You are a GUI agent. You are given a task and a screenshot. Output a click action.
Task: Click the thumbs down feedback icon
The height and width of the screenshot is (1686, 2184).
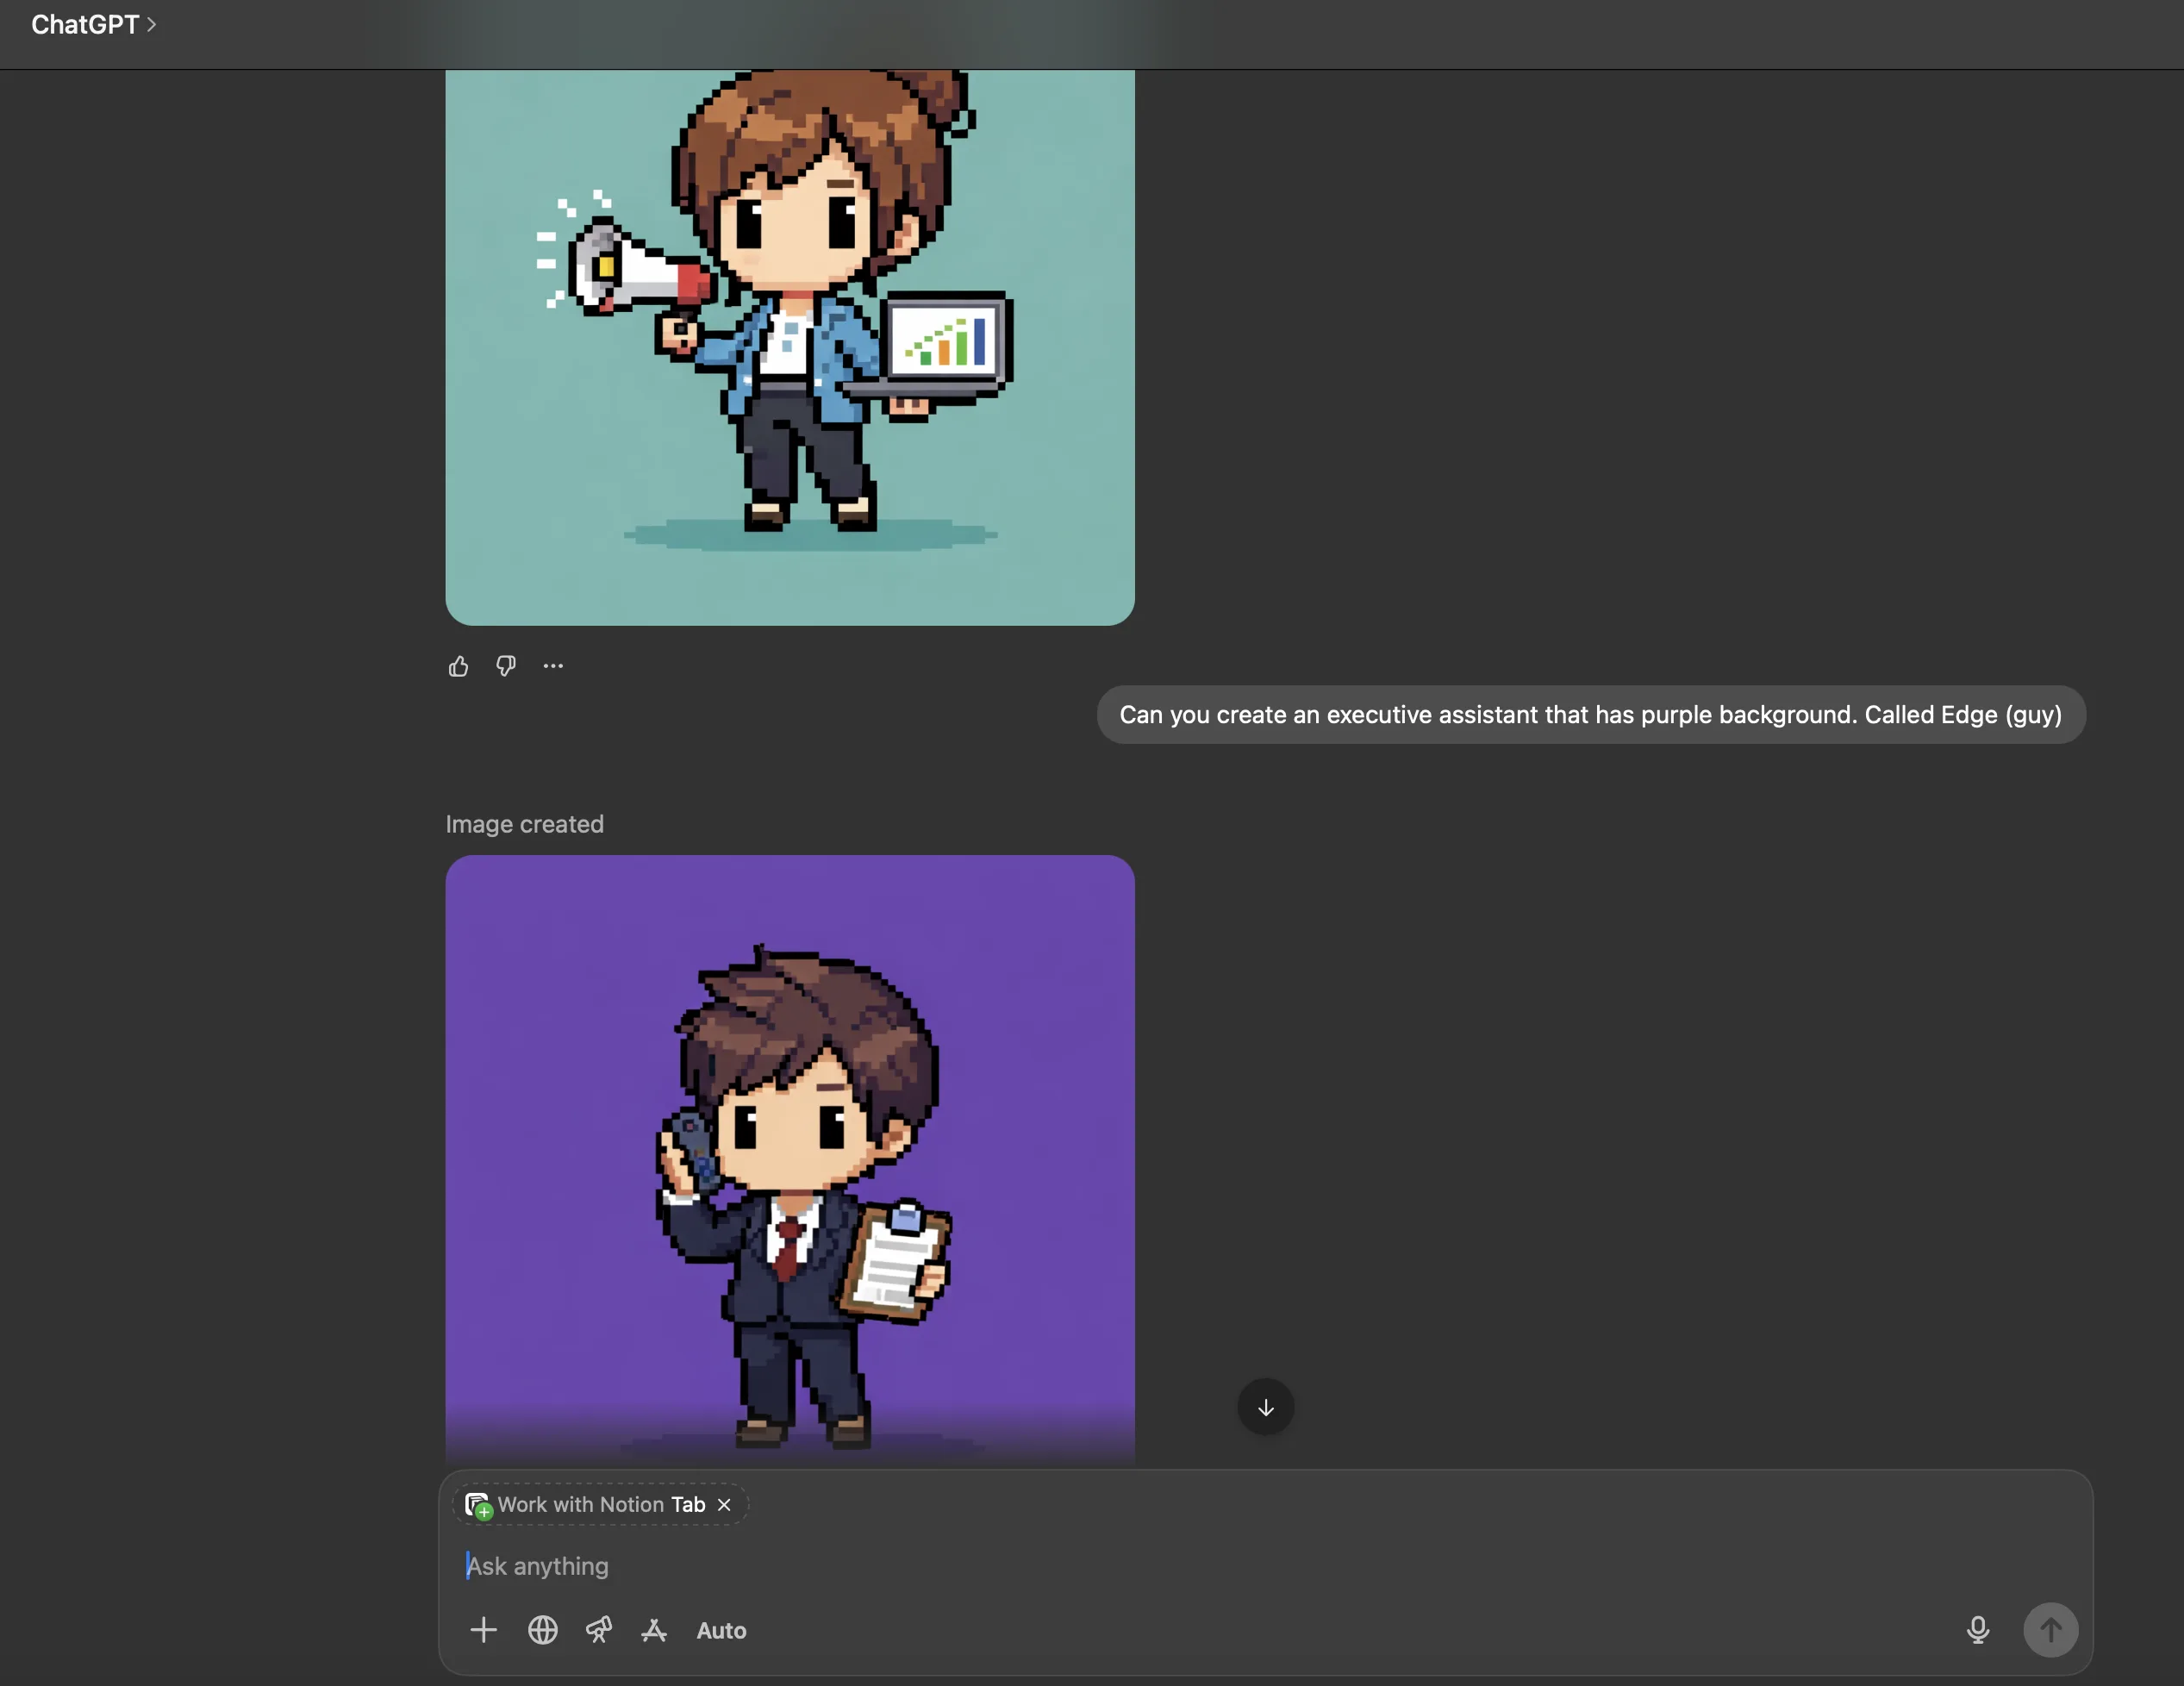click(506, 666)
